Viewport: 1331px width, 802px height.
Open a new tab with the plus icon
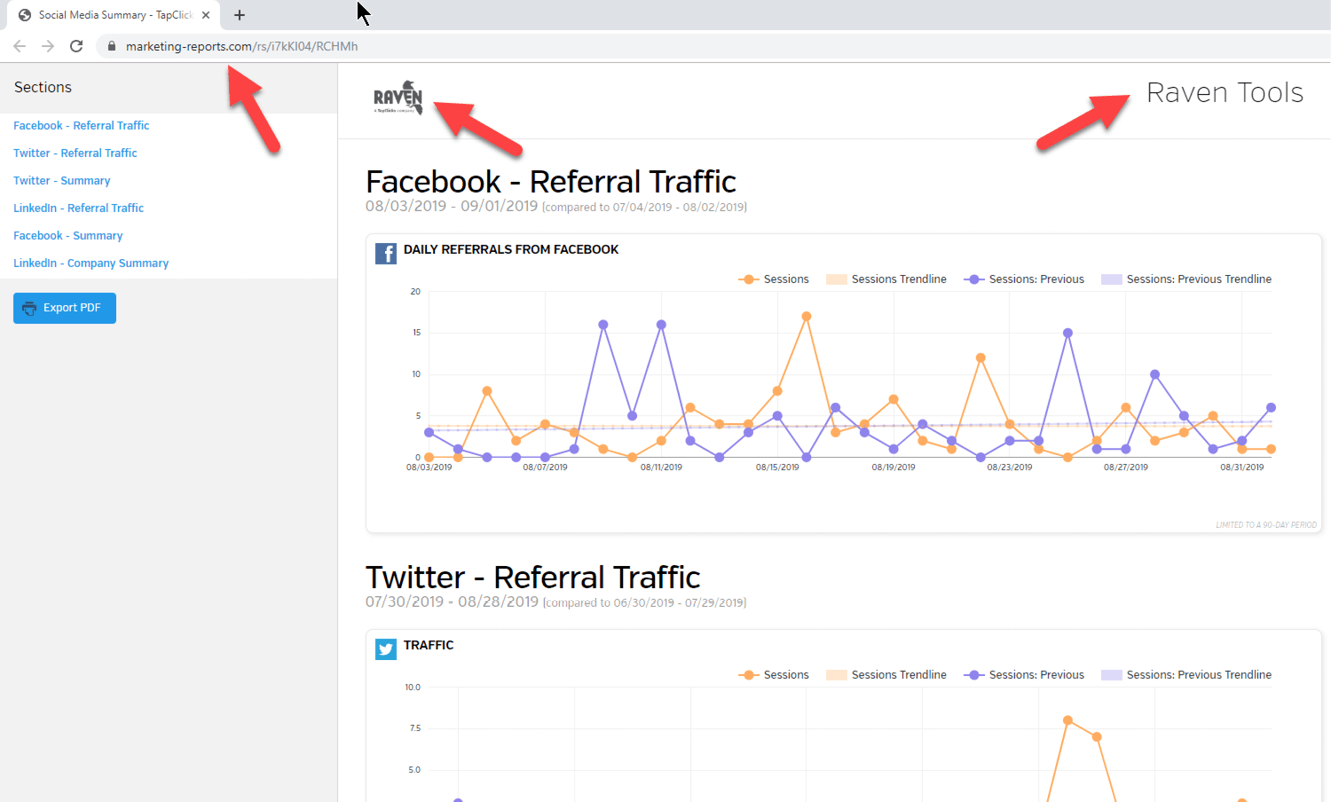(239, 15)
